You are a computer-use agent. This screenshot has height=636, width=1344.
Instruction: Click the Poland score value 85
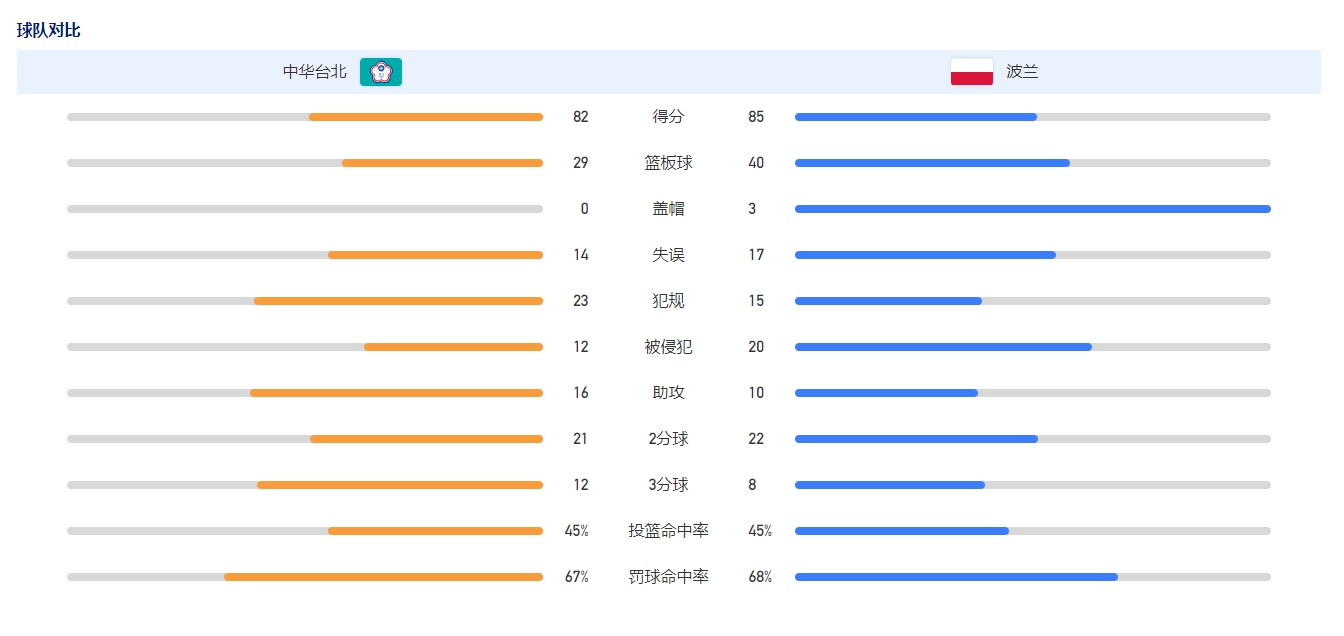(756, 117)
